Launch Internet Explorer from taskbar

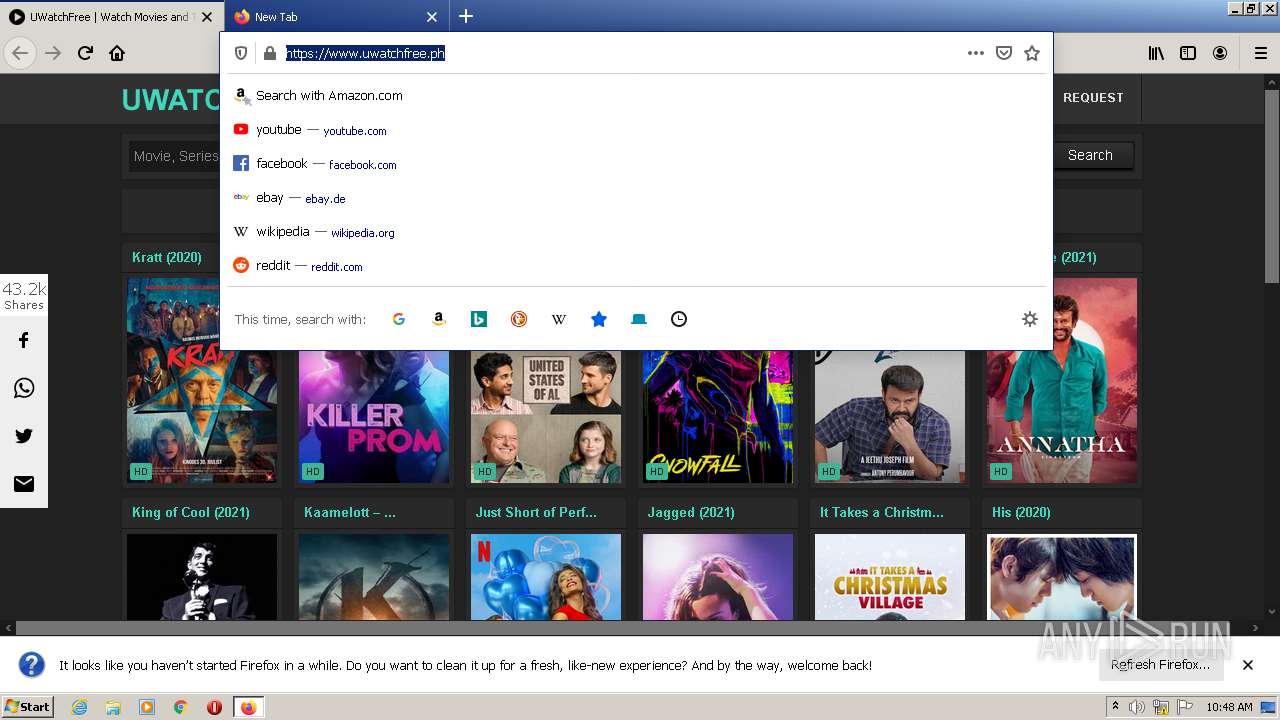79,707
